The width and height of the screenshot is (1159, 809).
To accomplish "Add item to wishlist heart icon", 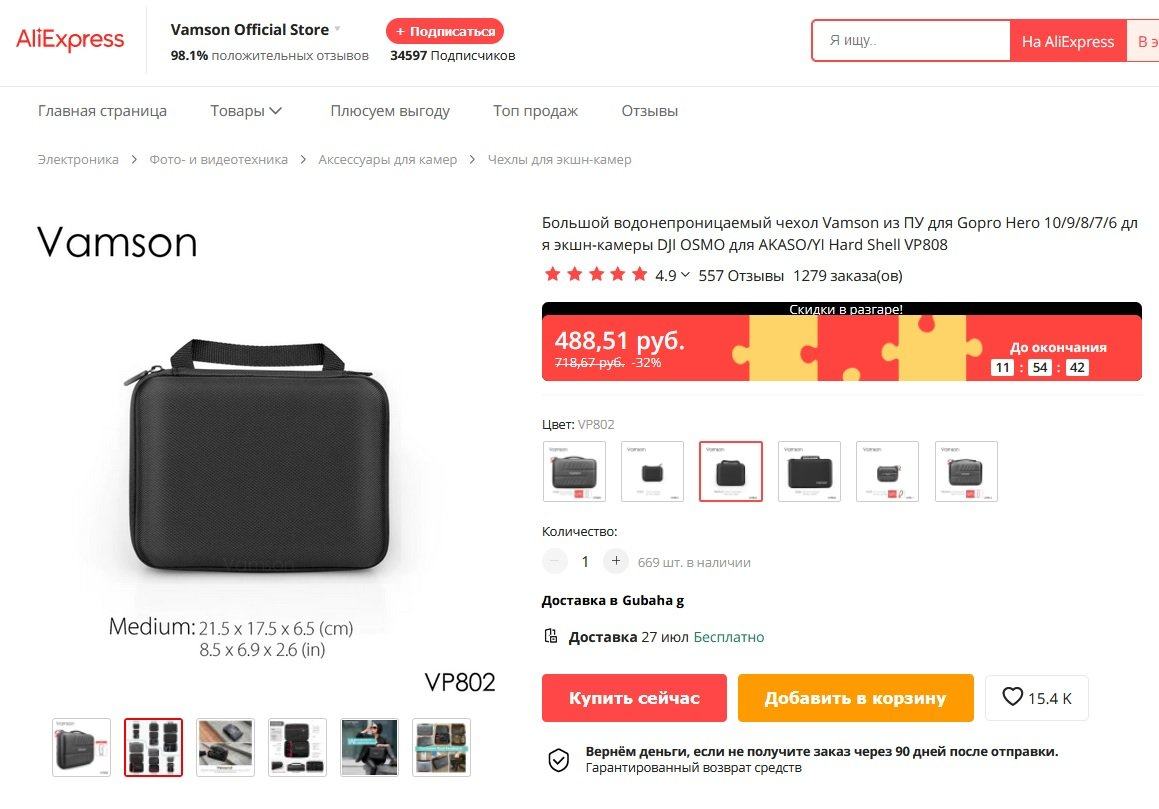I will point(1012,697).
